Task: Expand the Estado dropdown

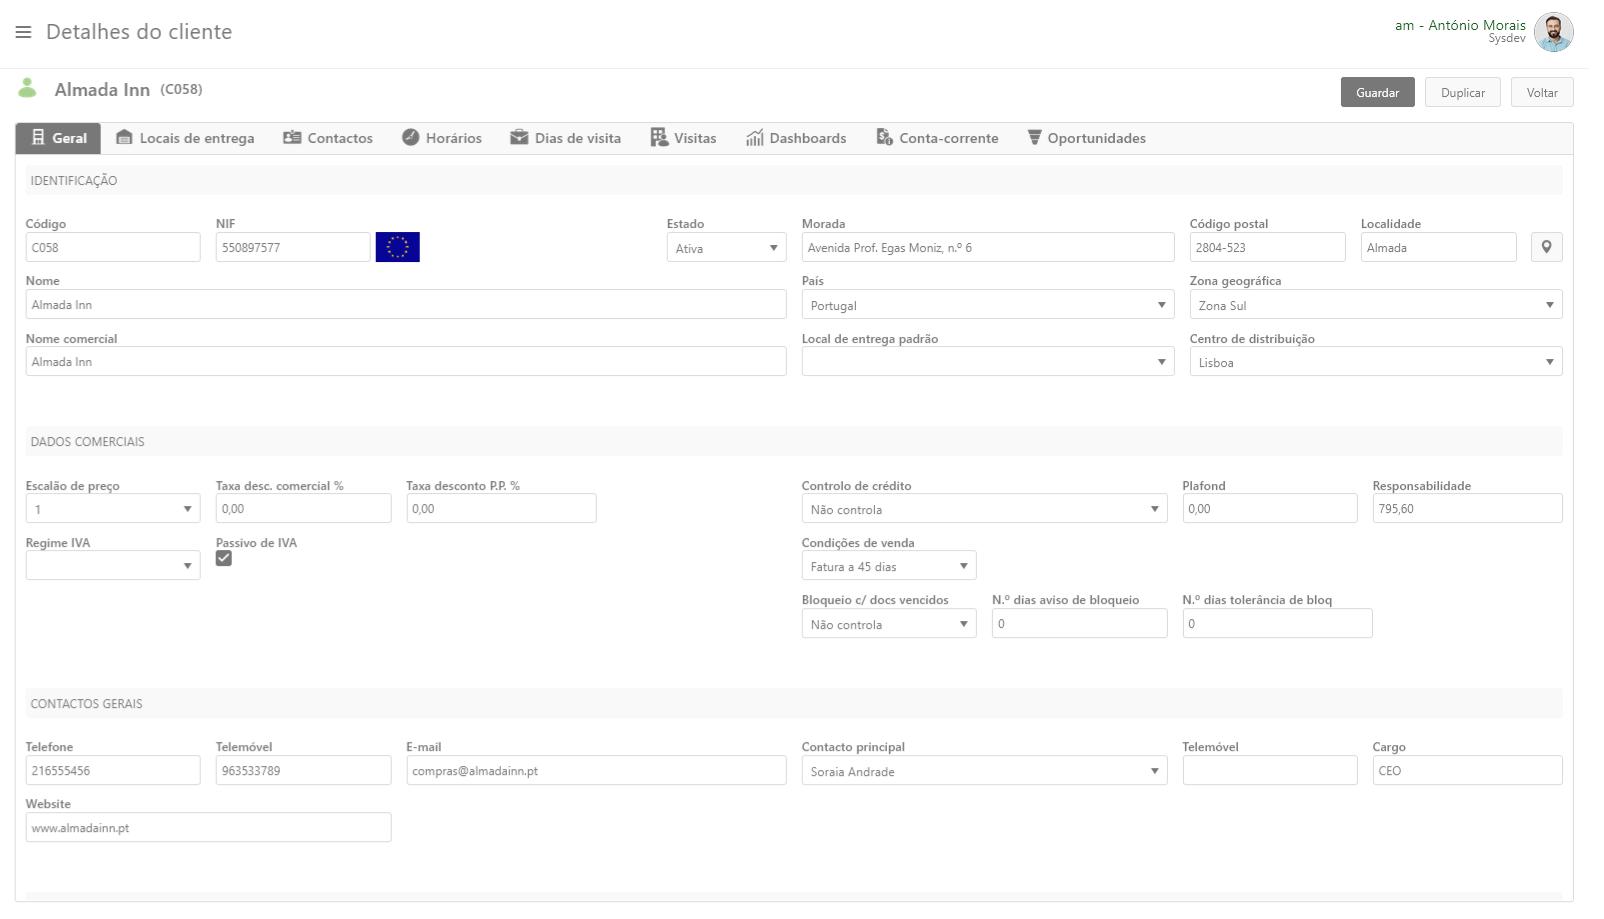Action: pyautogui.click(x=726, y=248)
